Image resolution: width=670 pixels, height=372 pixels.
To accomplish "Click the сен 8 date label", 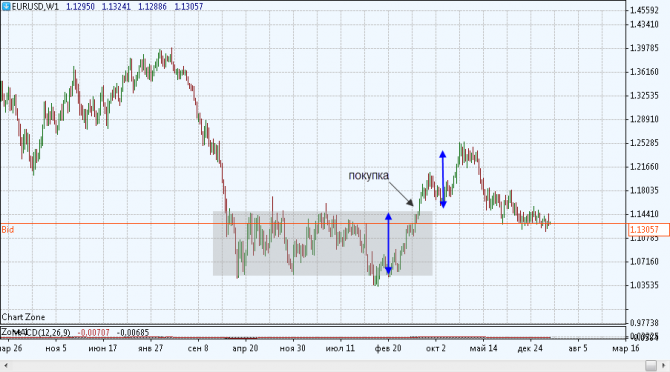I will tap(198, 349).
